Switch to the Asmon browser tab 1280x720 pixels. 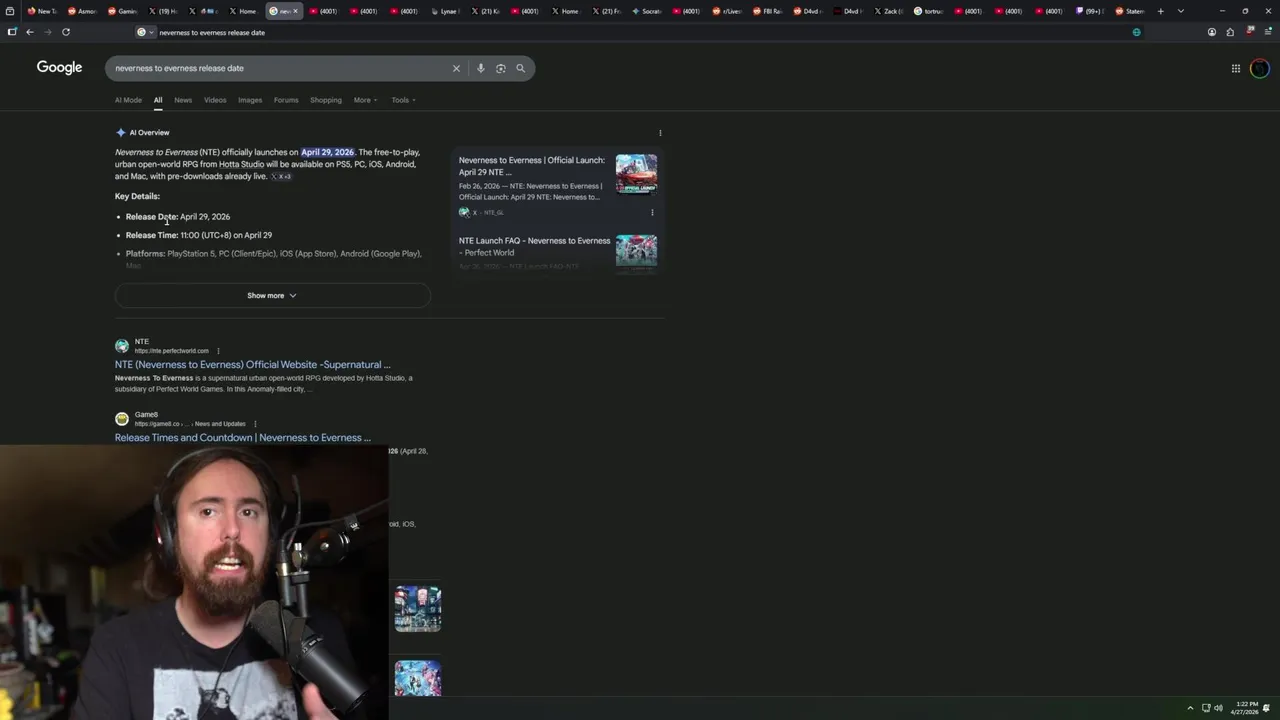(82, 11)
